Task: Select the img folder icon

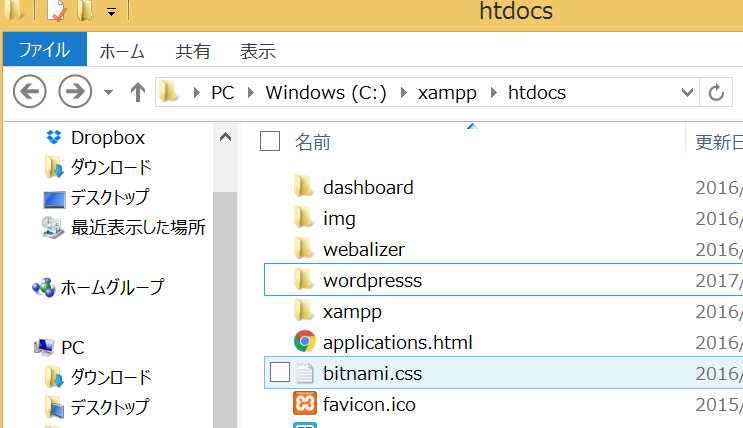Action: [303, 218]
